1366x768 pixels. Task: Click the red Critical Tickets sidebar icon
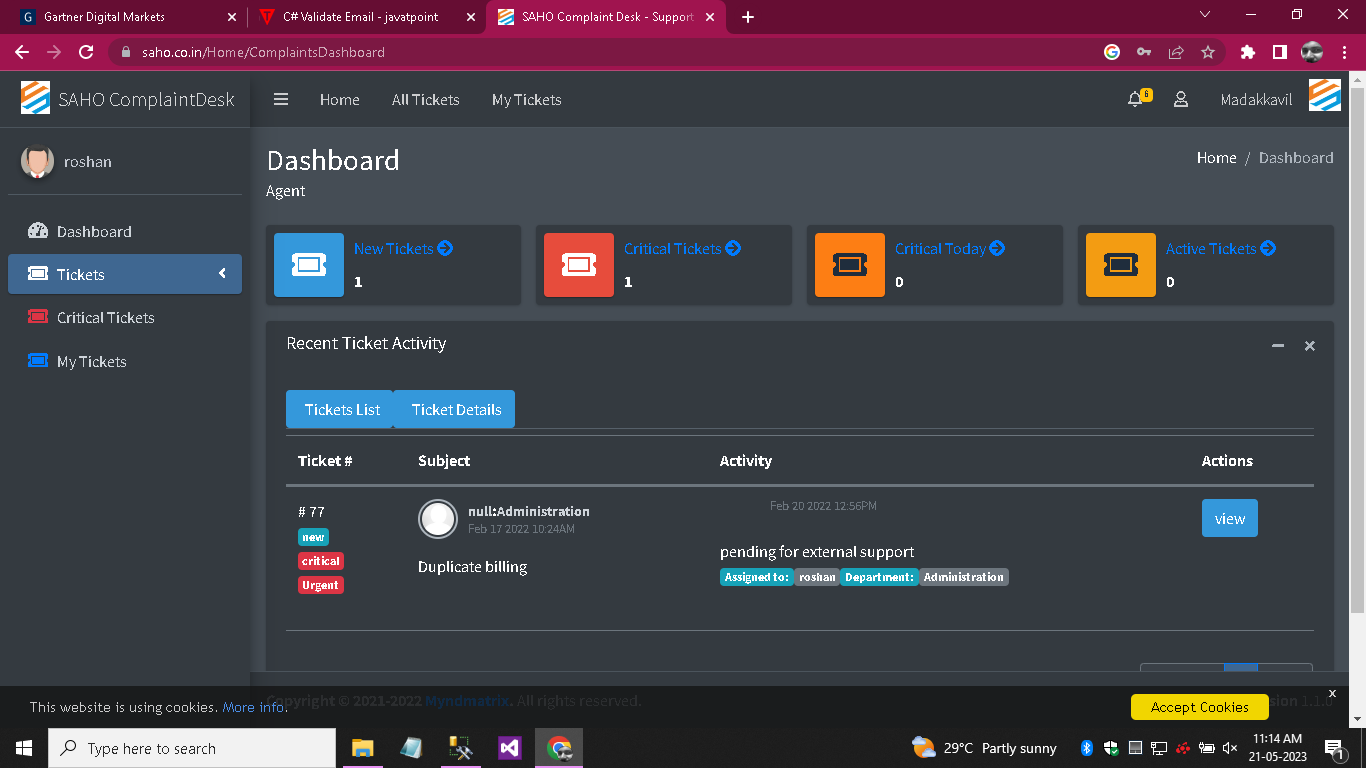click(37, 317)
